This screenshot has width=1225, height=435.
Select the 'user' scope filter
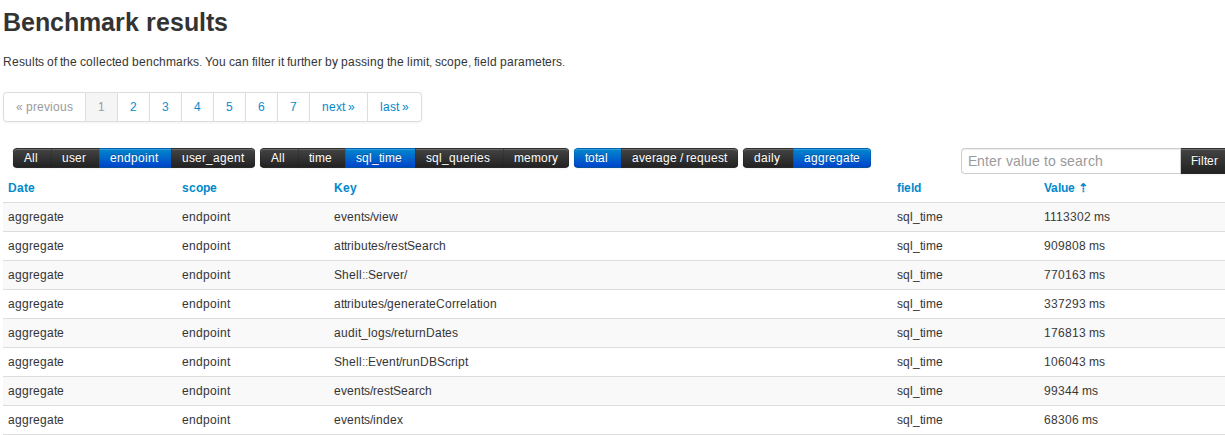[x=74, y=158]
